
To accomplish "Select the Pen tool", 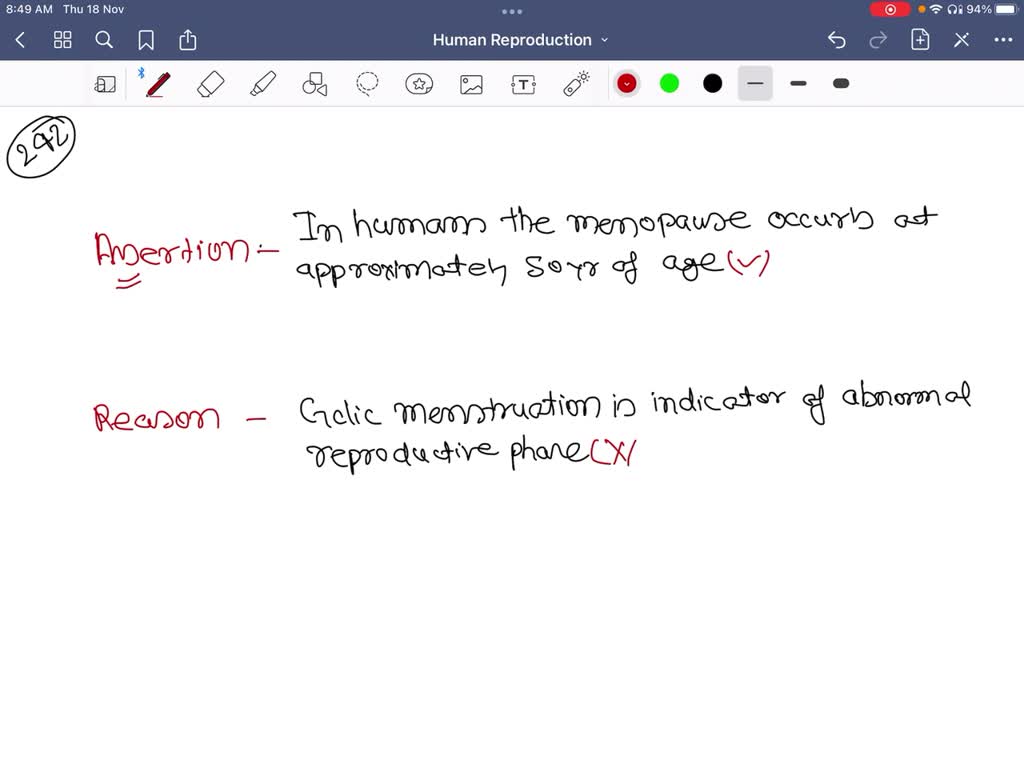I will 157,84.
